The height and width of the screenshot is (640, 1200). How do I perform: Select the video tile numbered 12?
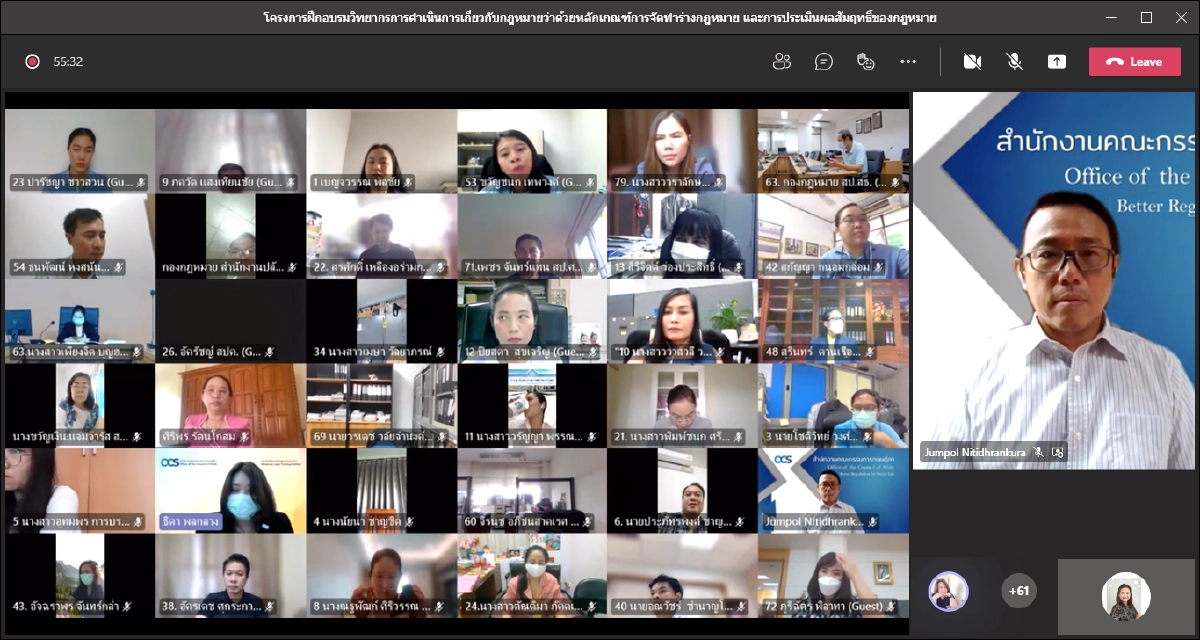[x=532, y=320]
